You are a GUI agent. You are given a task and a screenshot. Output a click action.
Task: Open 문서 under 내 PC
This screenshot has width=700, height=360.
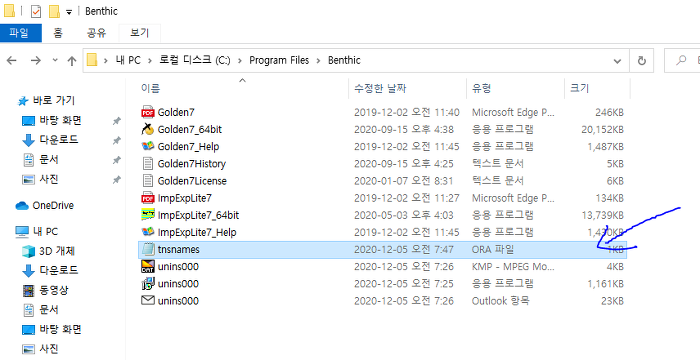tap(49, 310)
